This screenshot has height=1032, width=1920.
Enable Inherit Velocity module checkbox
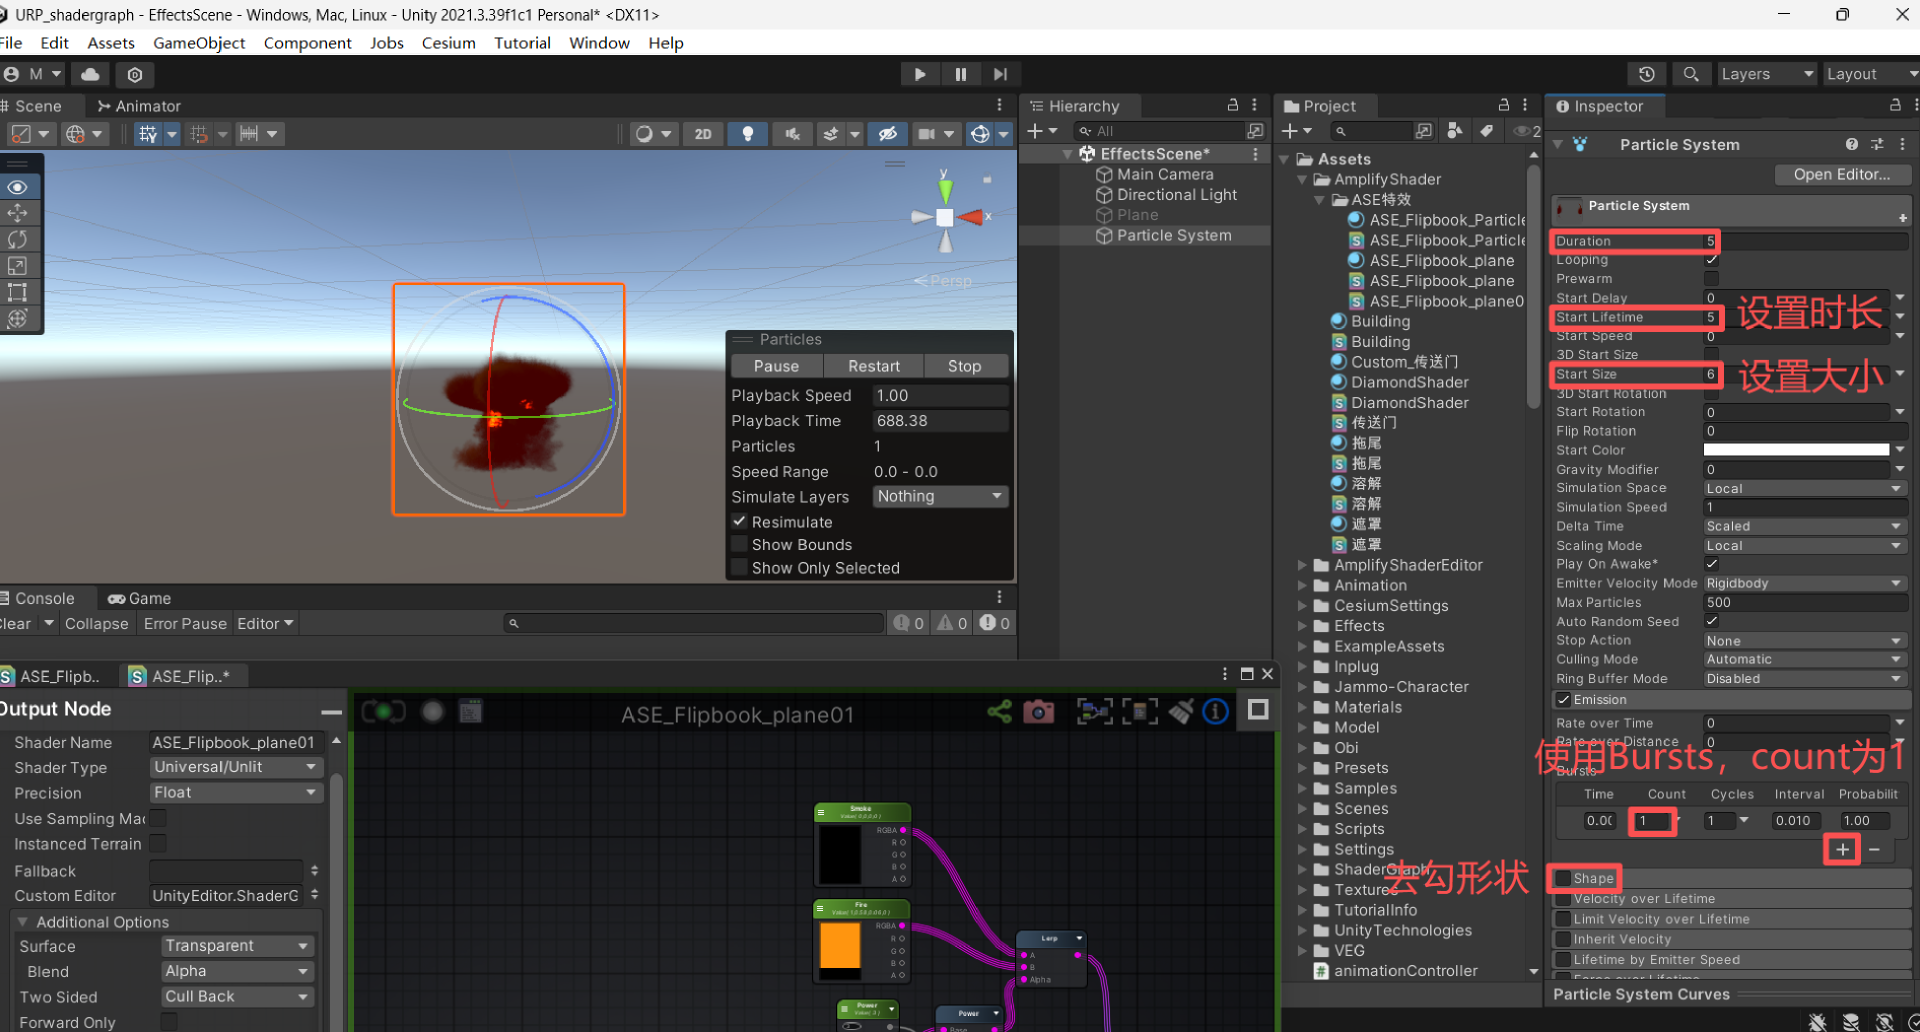[1563, 939]
